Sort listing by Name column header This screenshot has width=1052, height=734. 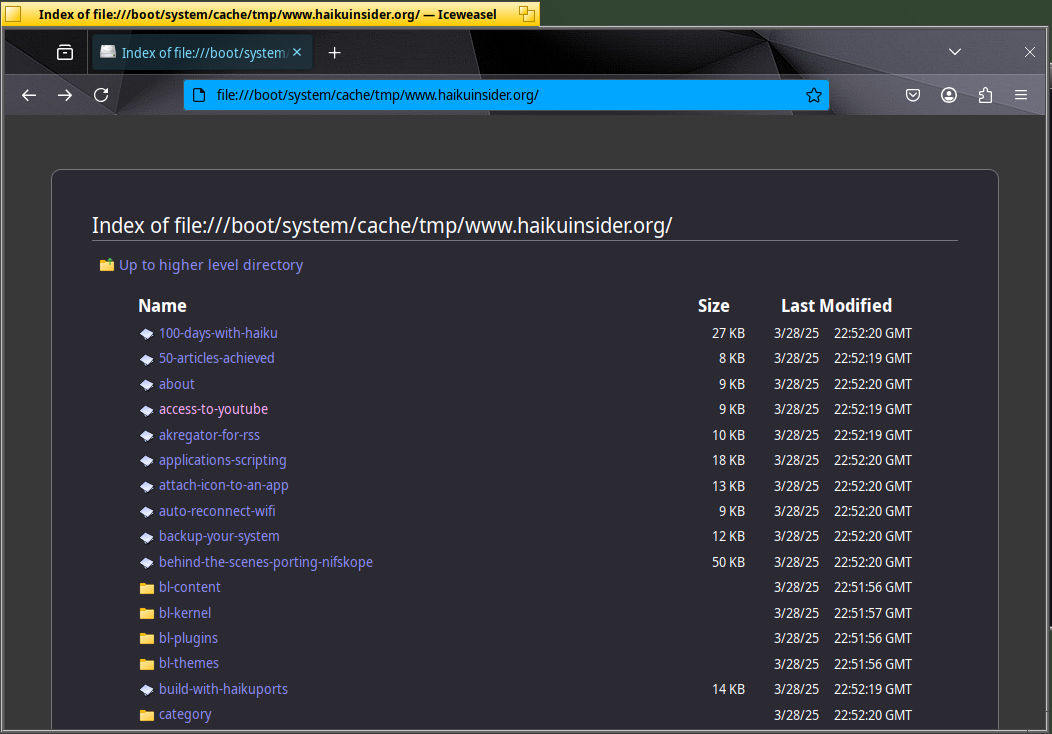click(x=162, y=306)
